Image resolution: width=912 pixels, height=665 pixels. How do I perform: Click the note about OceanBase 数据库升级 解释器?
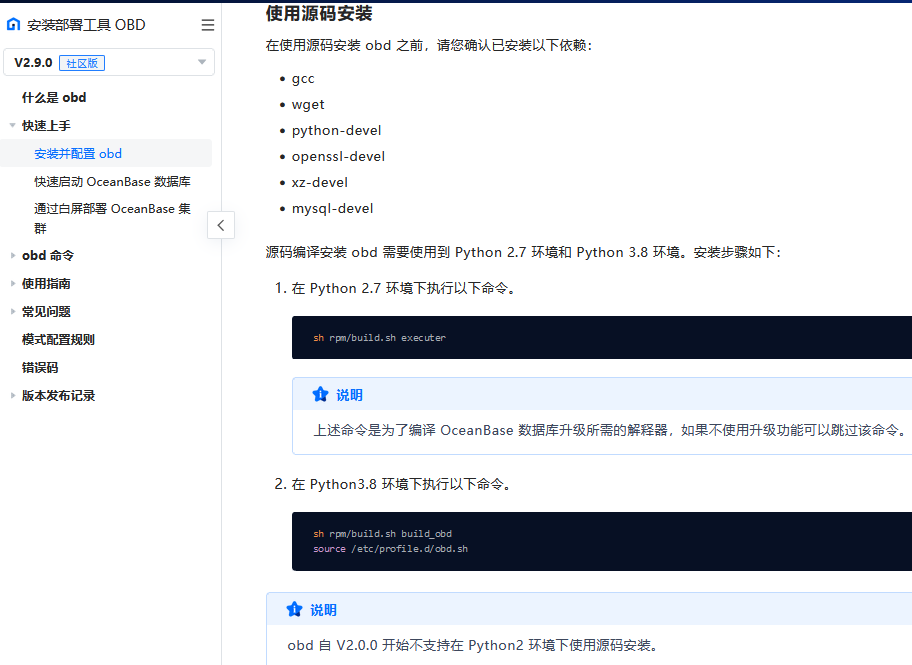pyautogui.click(x=610, y=431)
